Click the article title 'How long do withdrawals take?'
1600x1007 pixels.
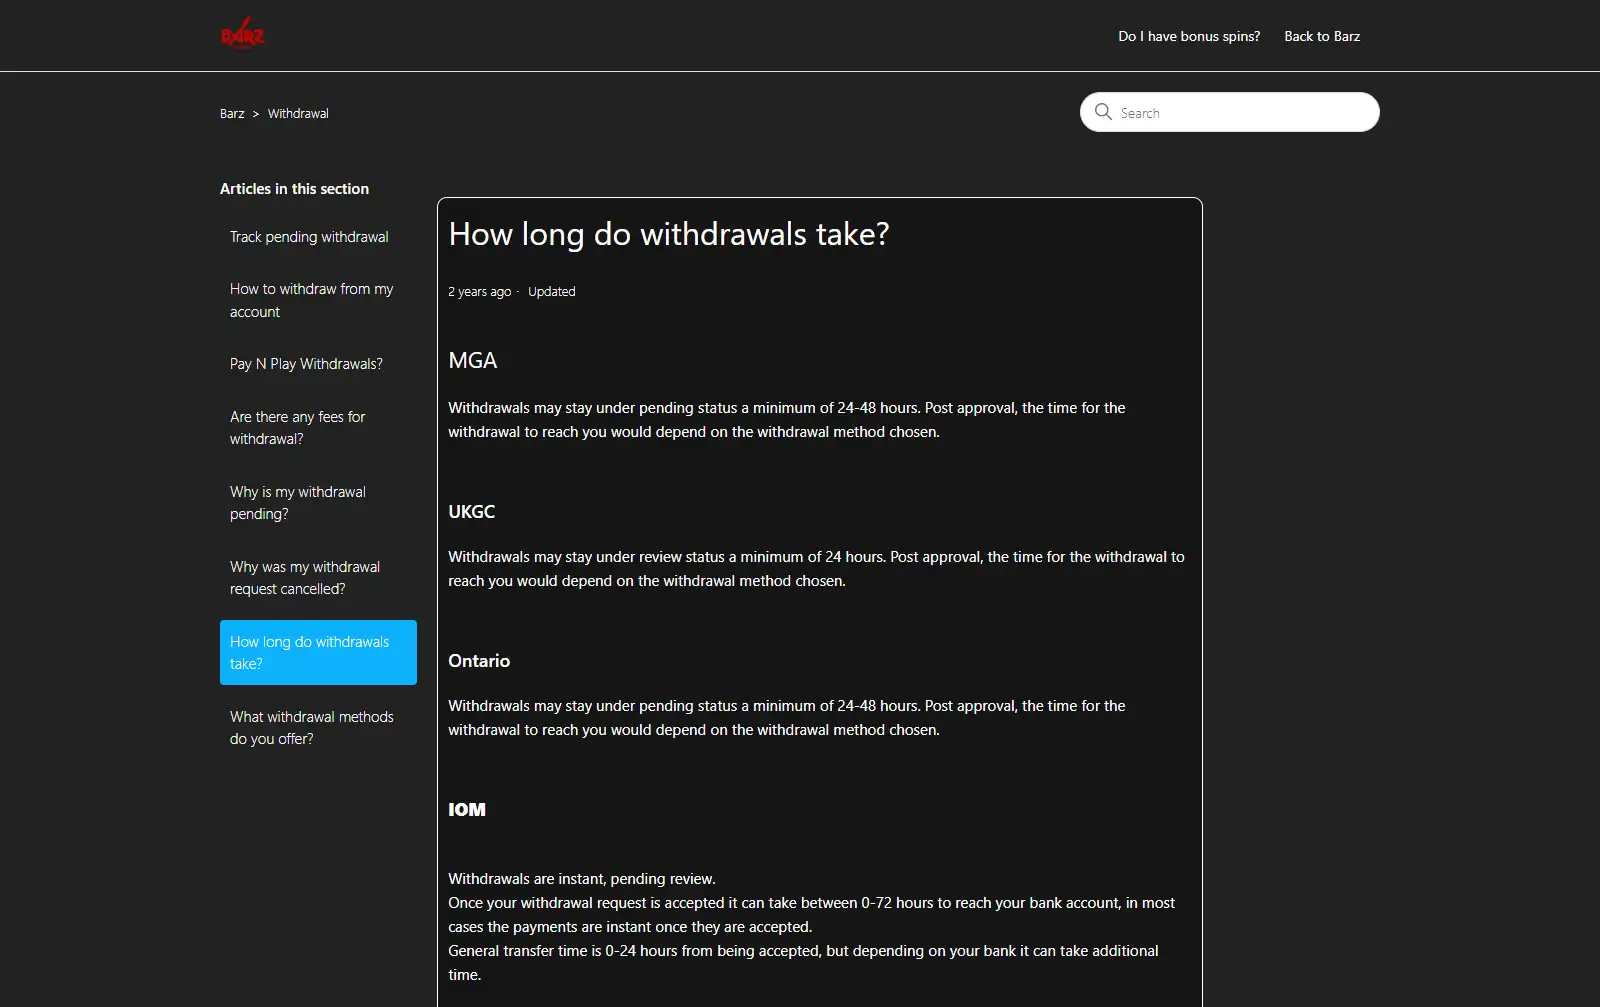pos(669,234)
